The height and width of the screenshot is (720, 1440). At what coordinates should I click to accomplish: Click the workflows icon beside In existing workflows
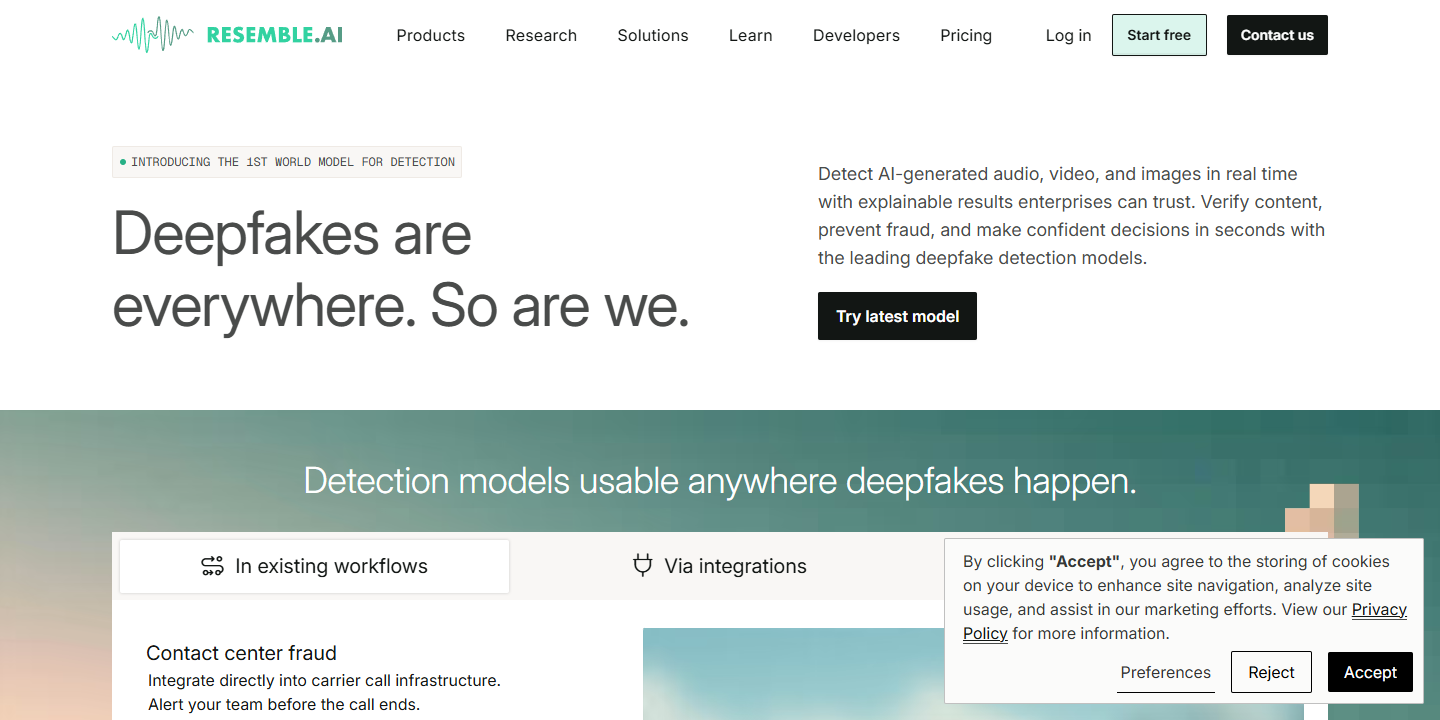click(212, 566)
